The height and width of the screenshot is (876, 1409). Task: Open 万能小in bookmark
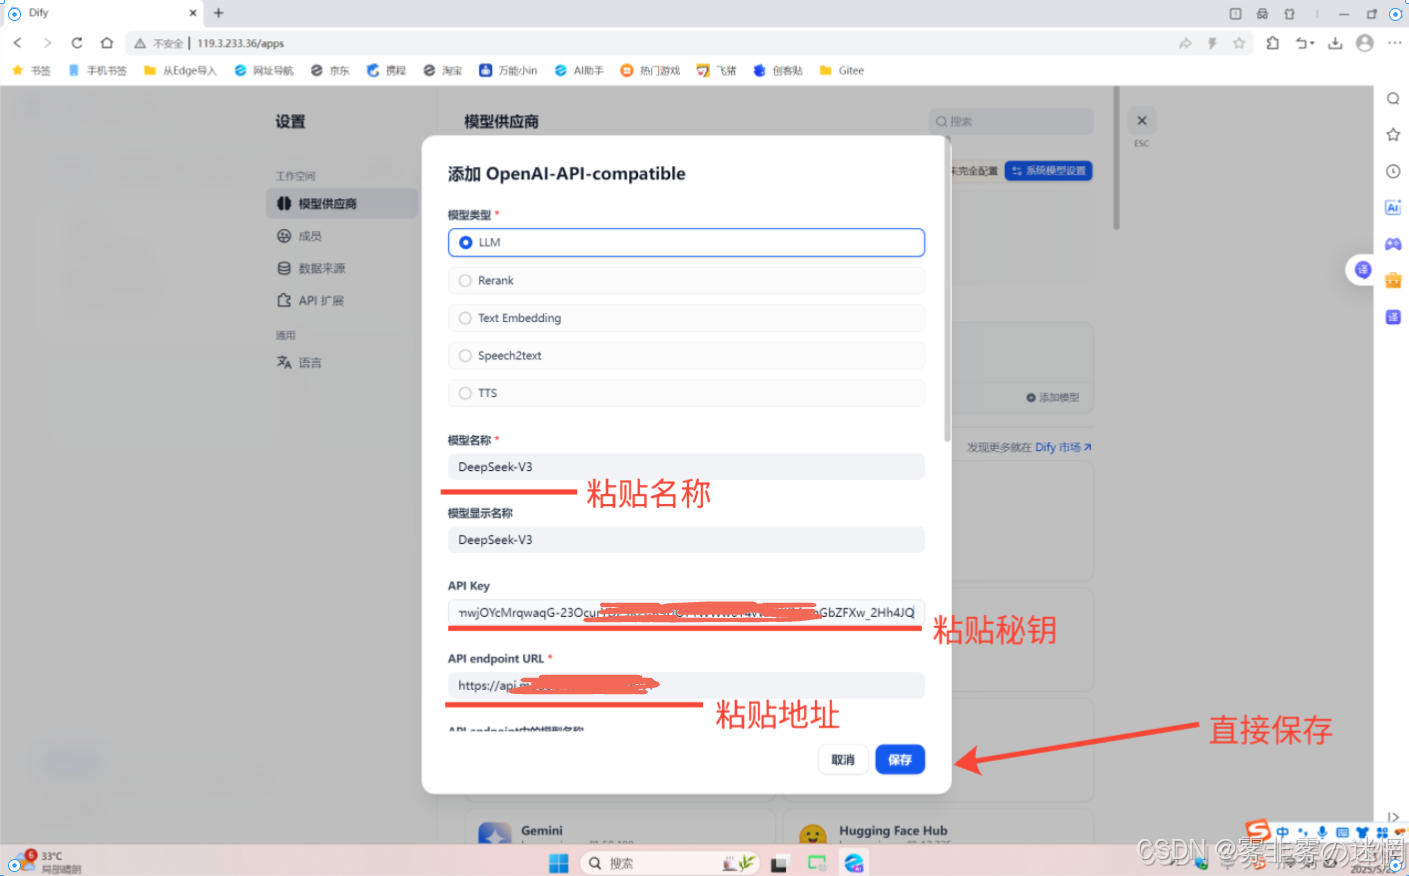[x=508, y=71]
